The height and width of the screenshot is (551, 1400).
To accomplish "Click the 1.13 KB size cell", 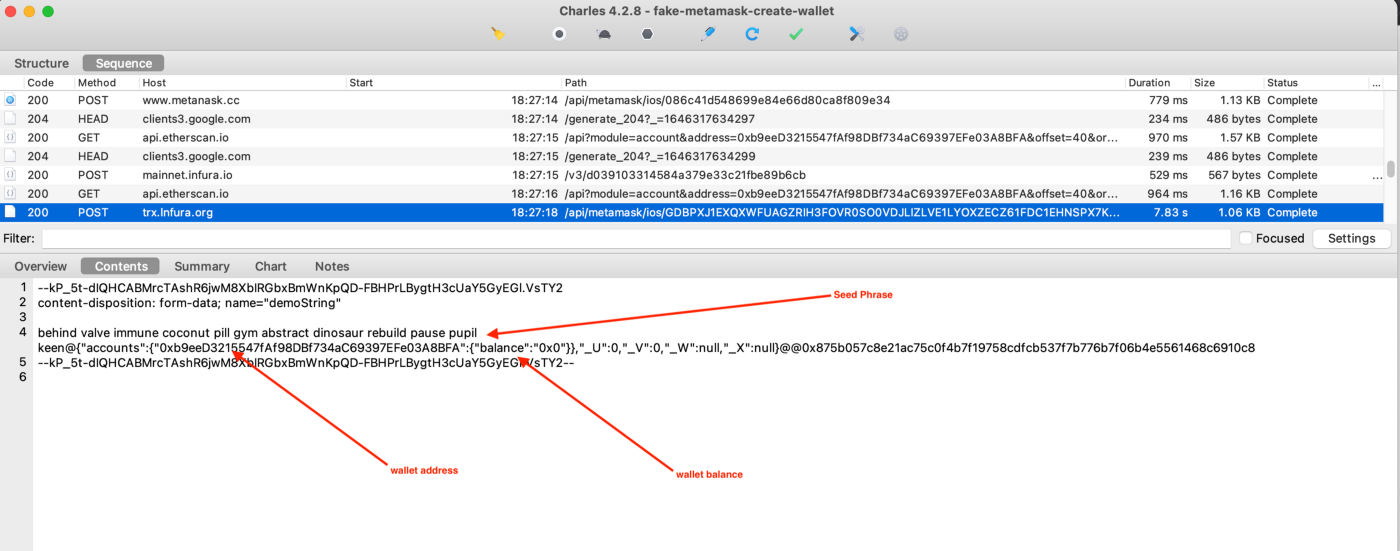I will click(1239, 100).
